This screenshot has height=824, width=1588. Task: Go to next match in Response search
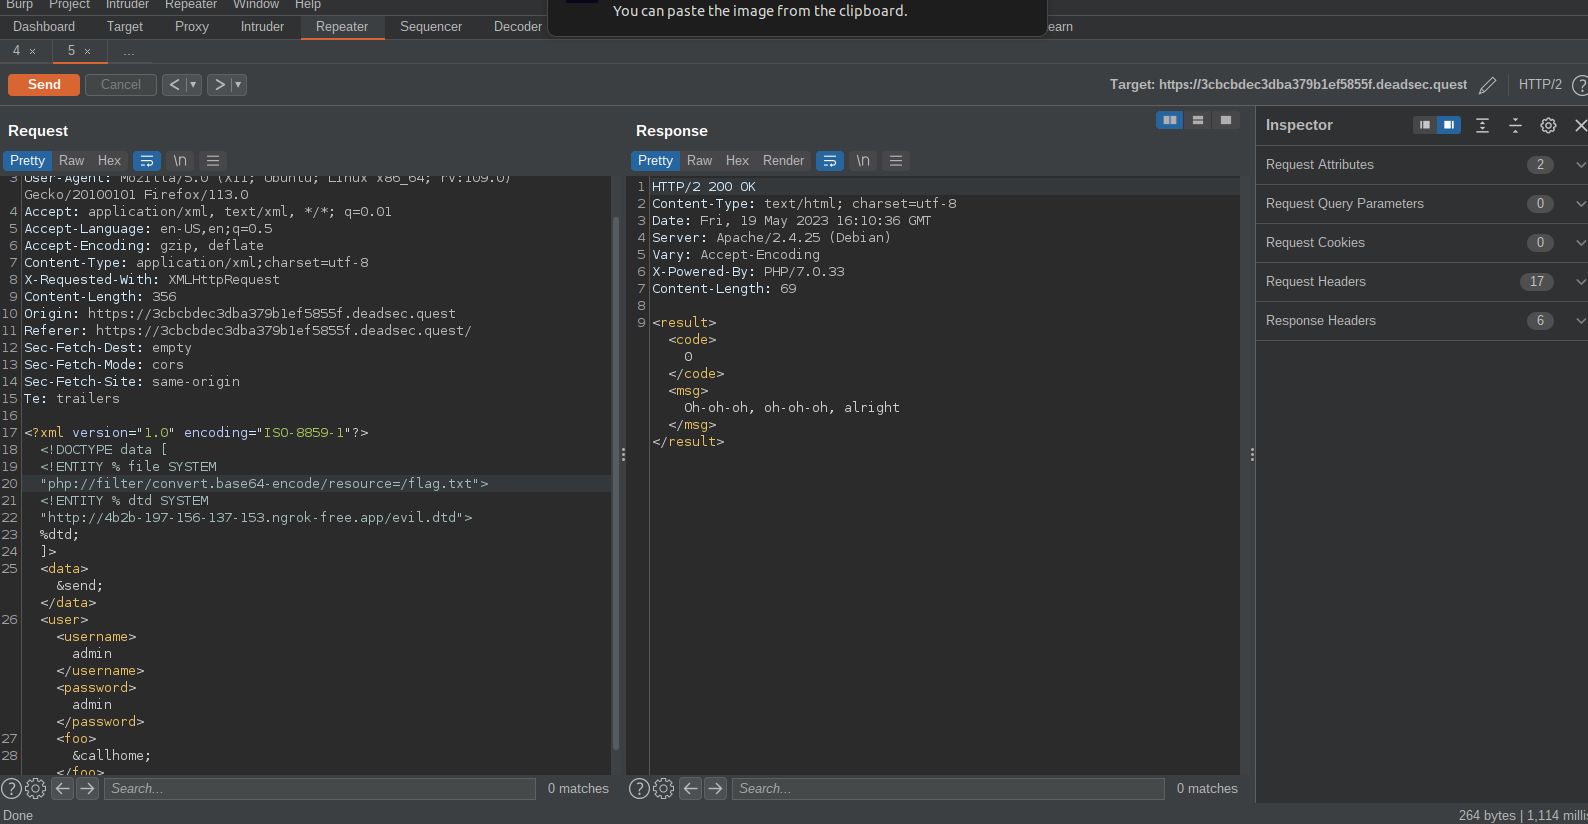point(716,789)
